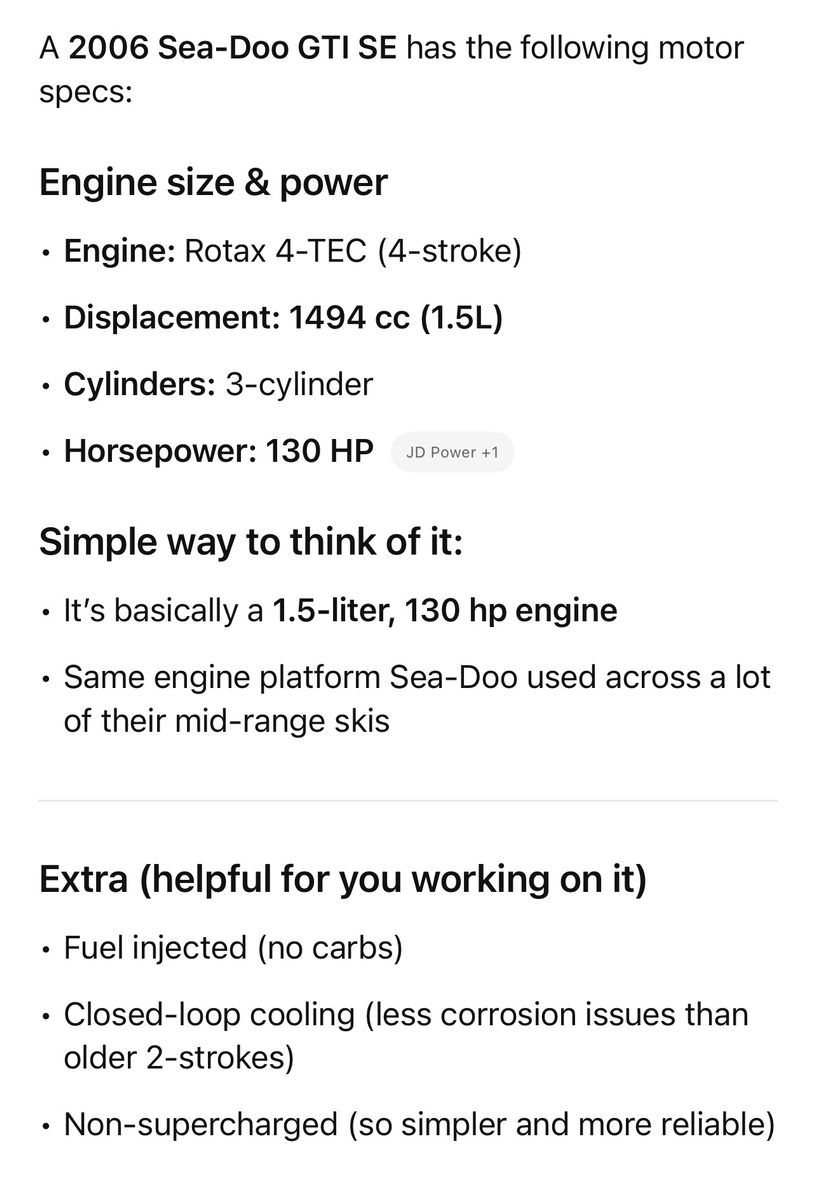The width and height of the screenshot is (816, 1200).
Task: Click the 'Same engine platform Sea-Doo' bullet
Action: [416, 677]
